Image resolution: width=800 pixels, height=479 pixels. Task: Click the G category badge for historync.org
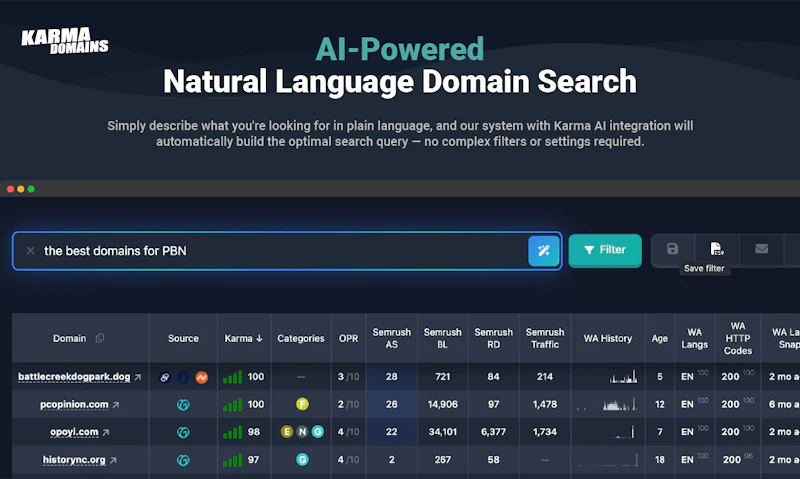point(302,460)
